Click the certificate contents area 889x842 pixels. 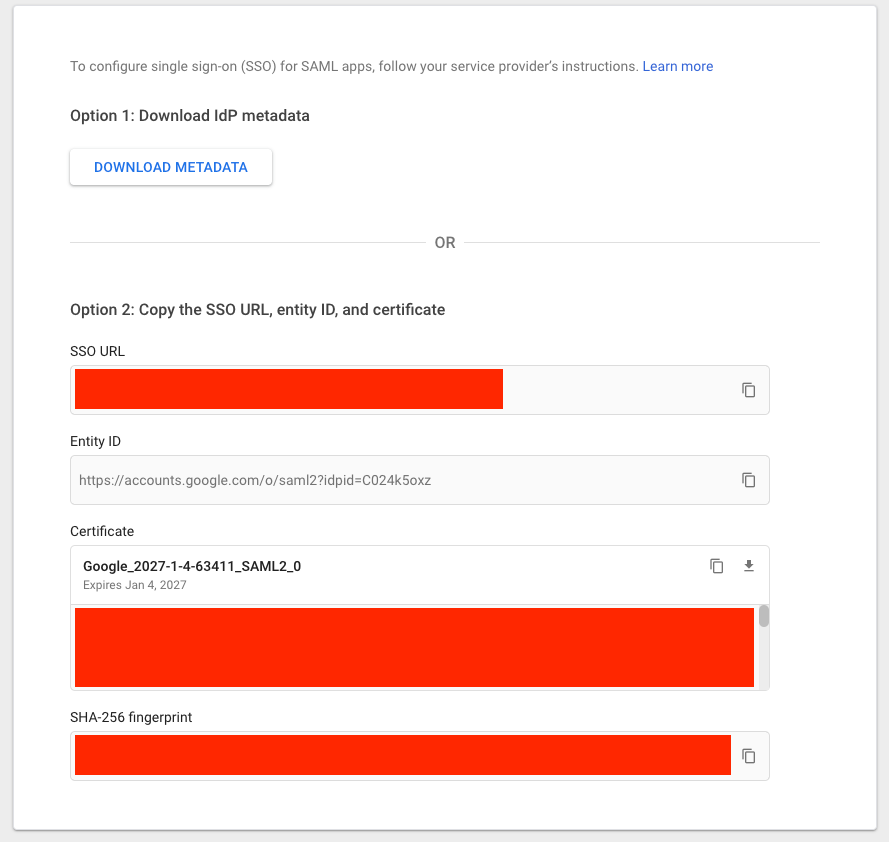point(414,647)
